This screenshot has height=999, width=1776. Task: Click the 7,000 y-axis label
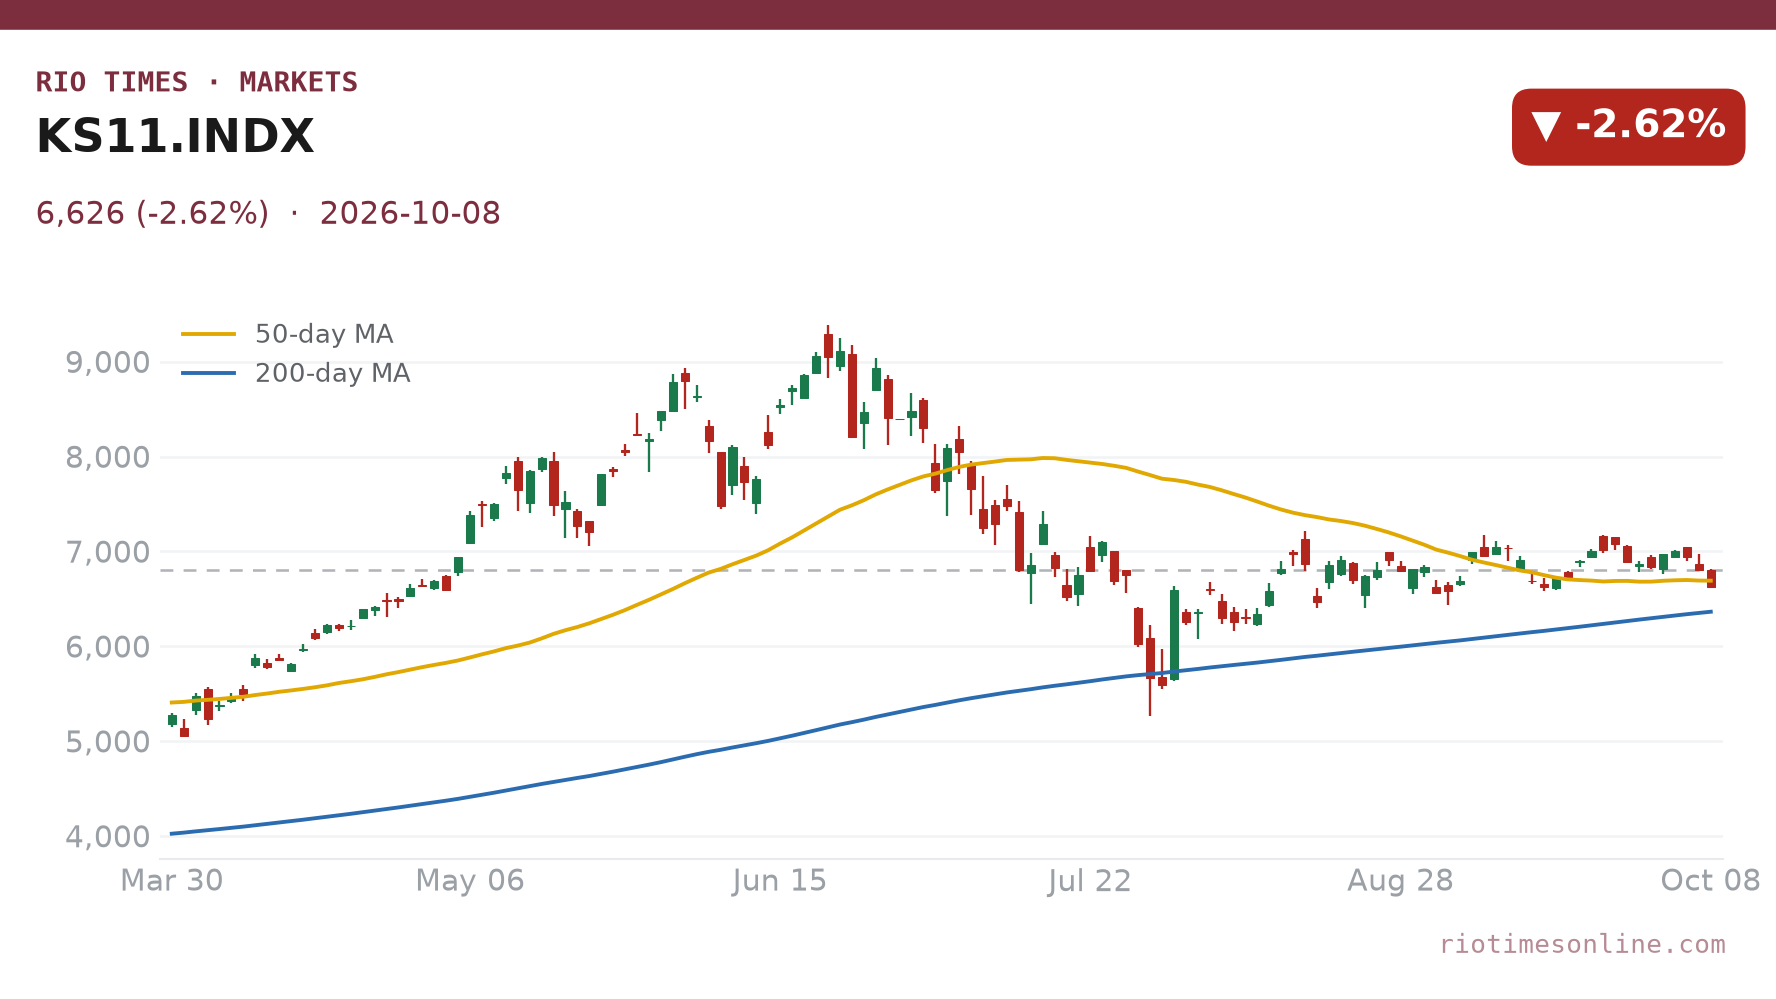pos(108,553)
